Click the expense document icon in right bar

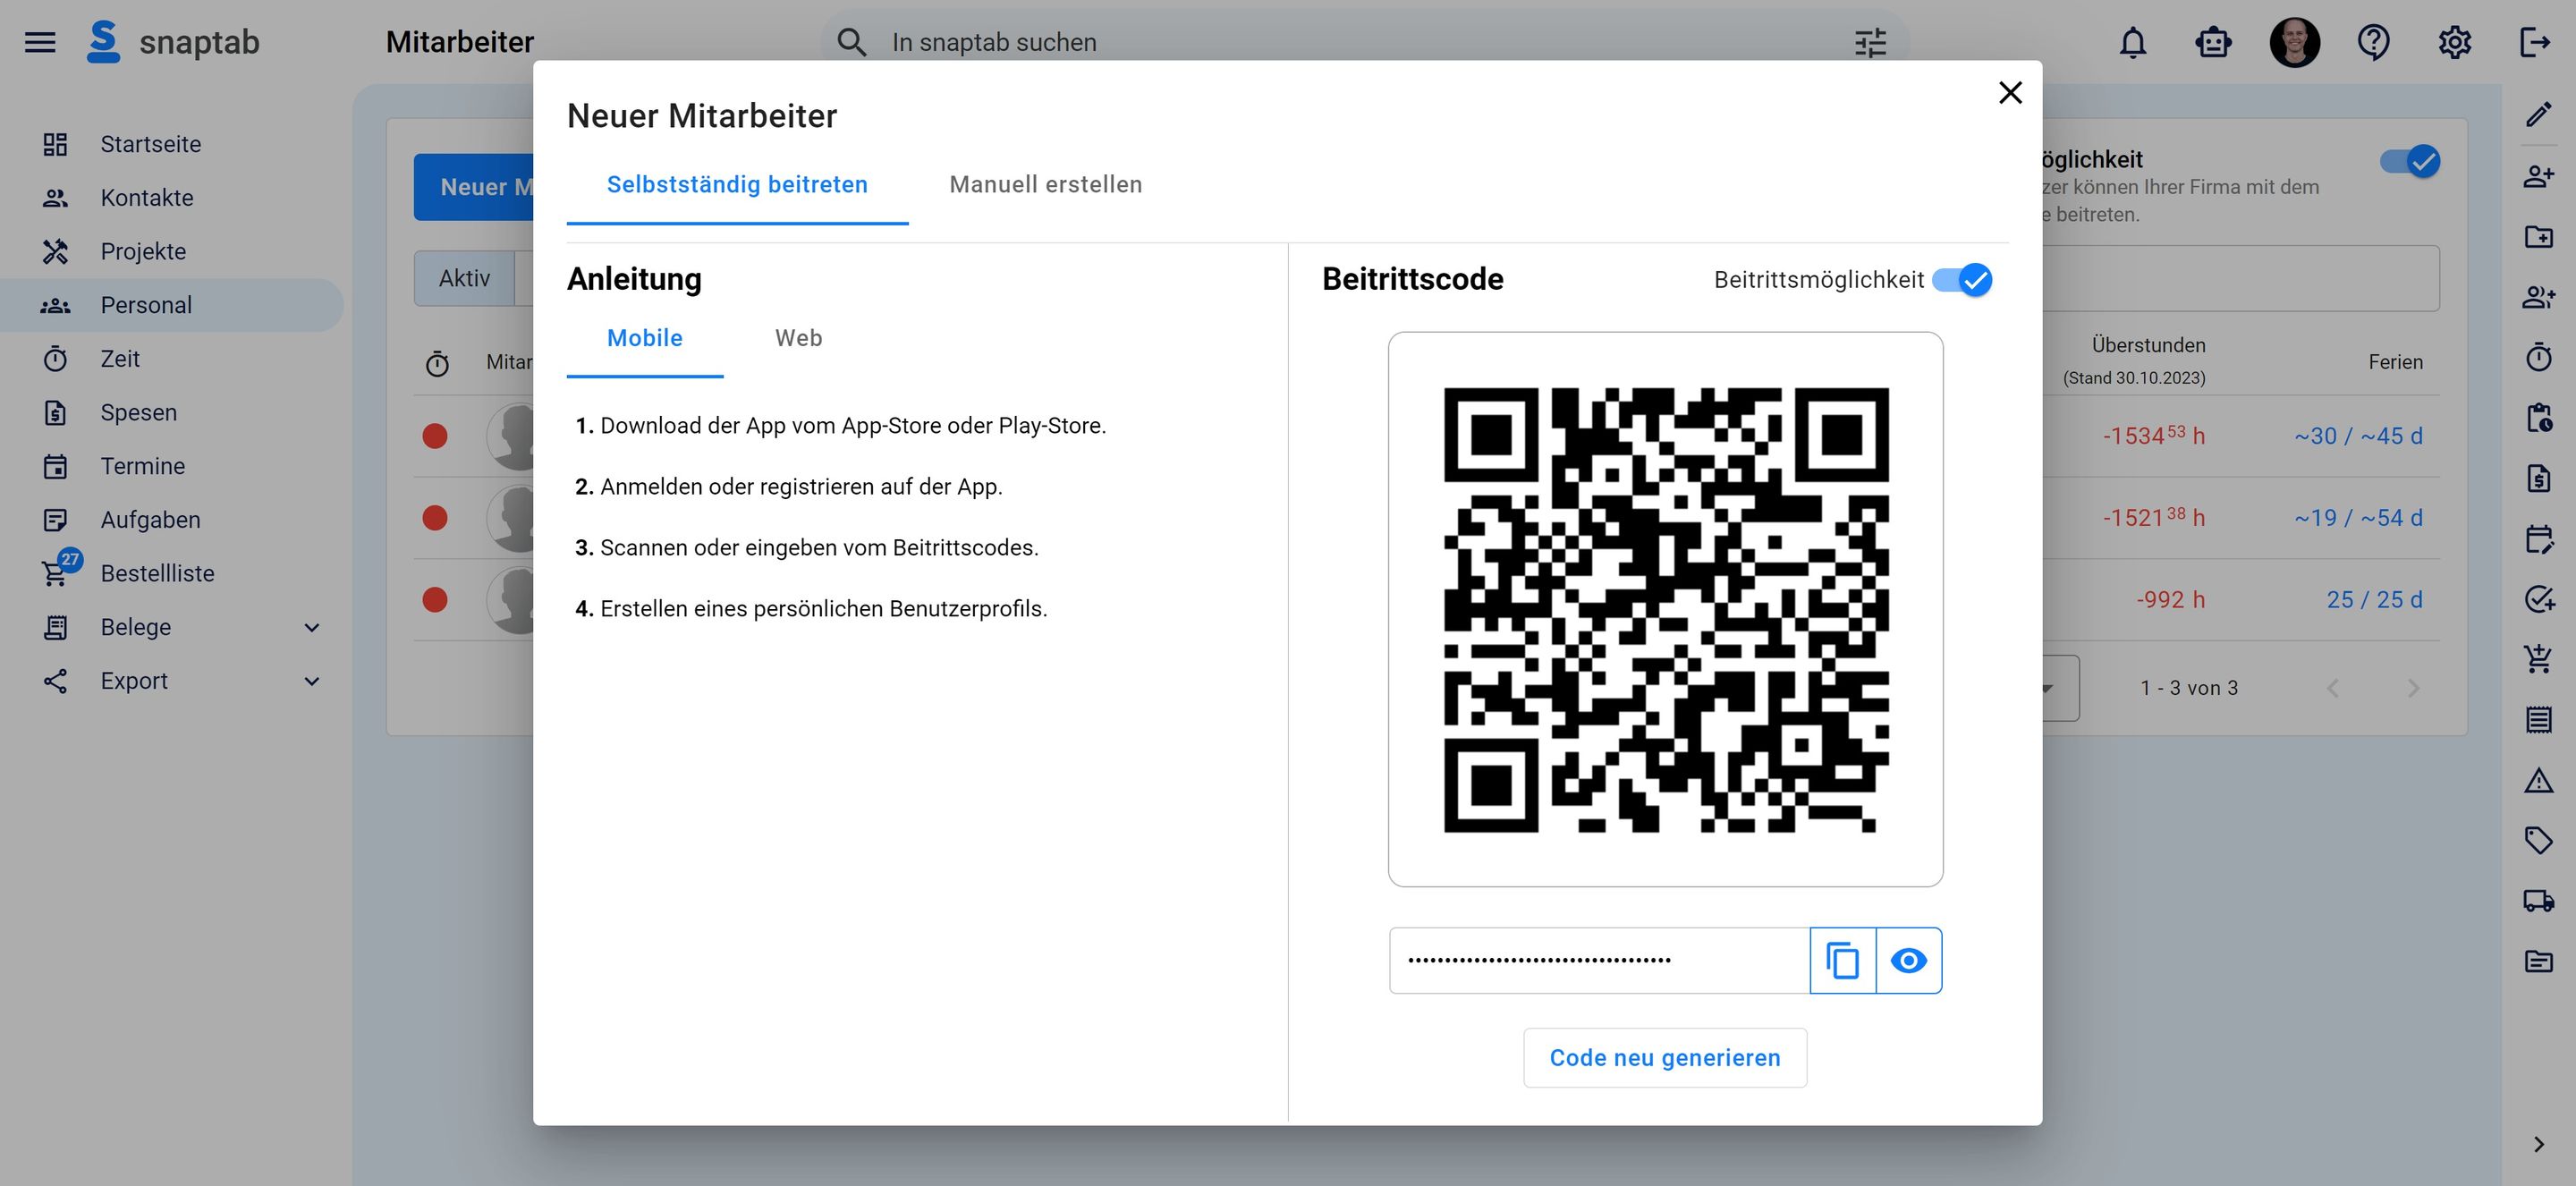click(x=2538, y=478)
